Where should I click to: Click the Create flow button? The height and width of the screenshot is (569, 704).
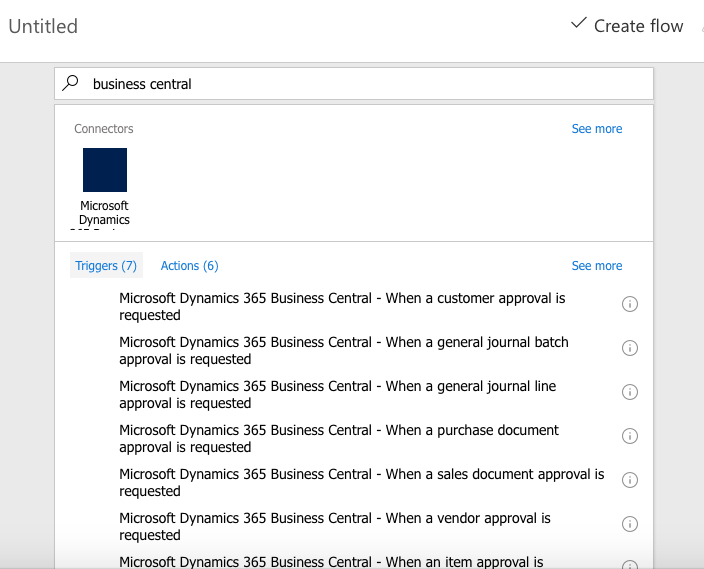coord(627,26)
